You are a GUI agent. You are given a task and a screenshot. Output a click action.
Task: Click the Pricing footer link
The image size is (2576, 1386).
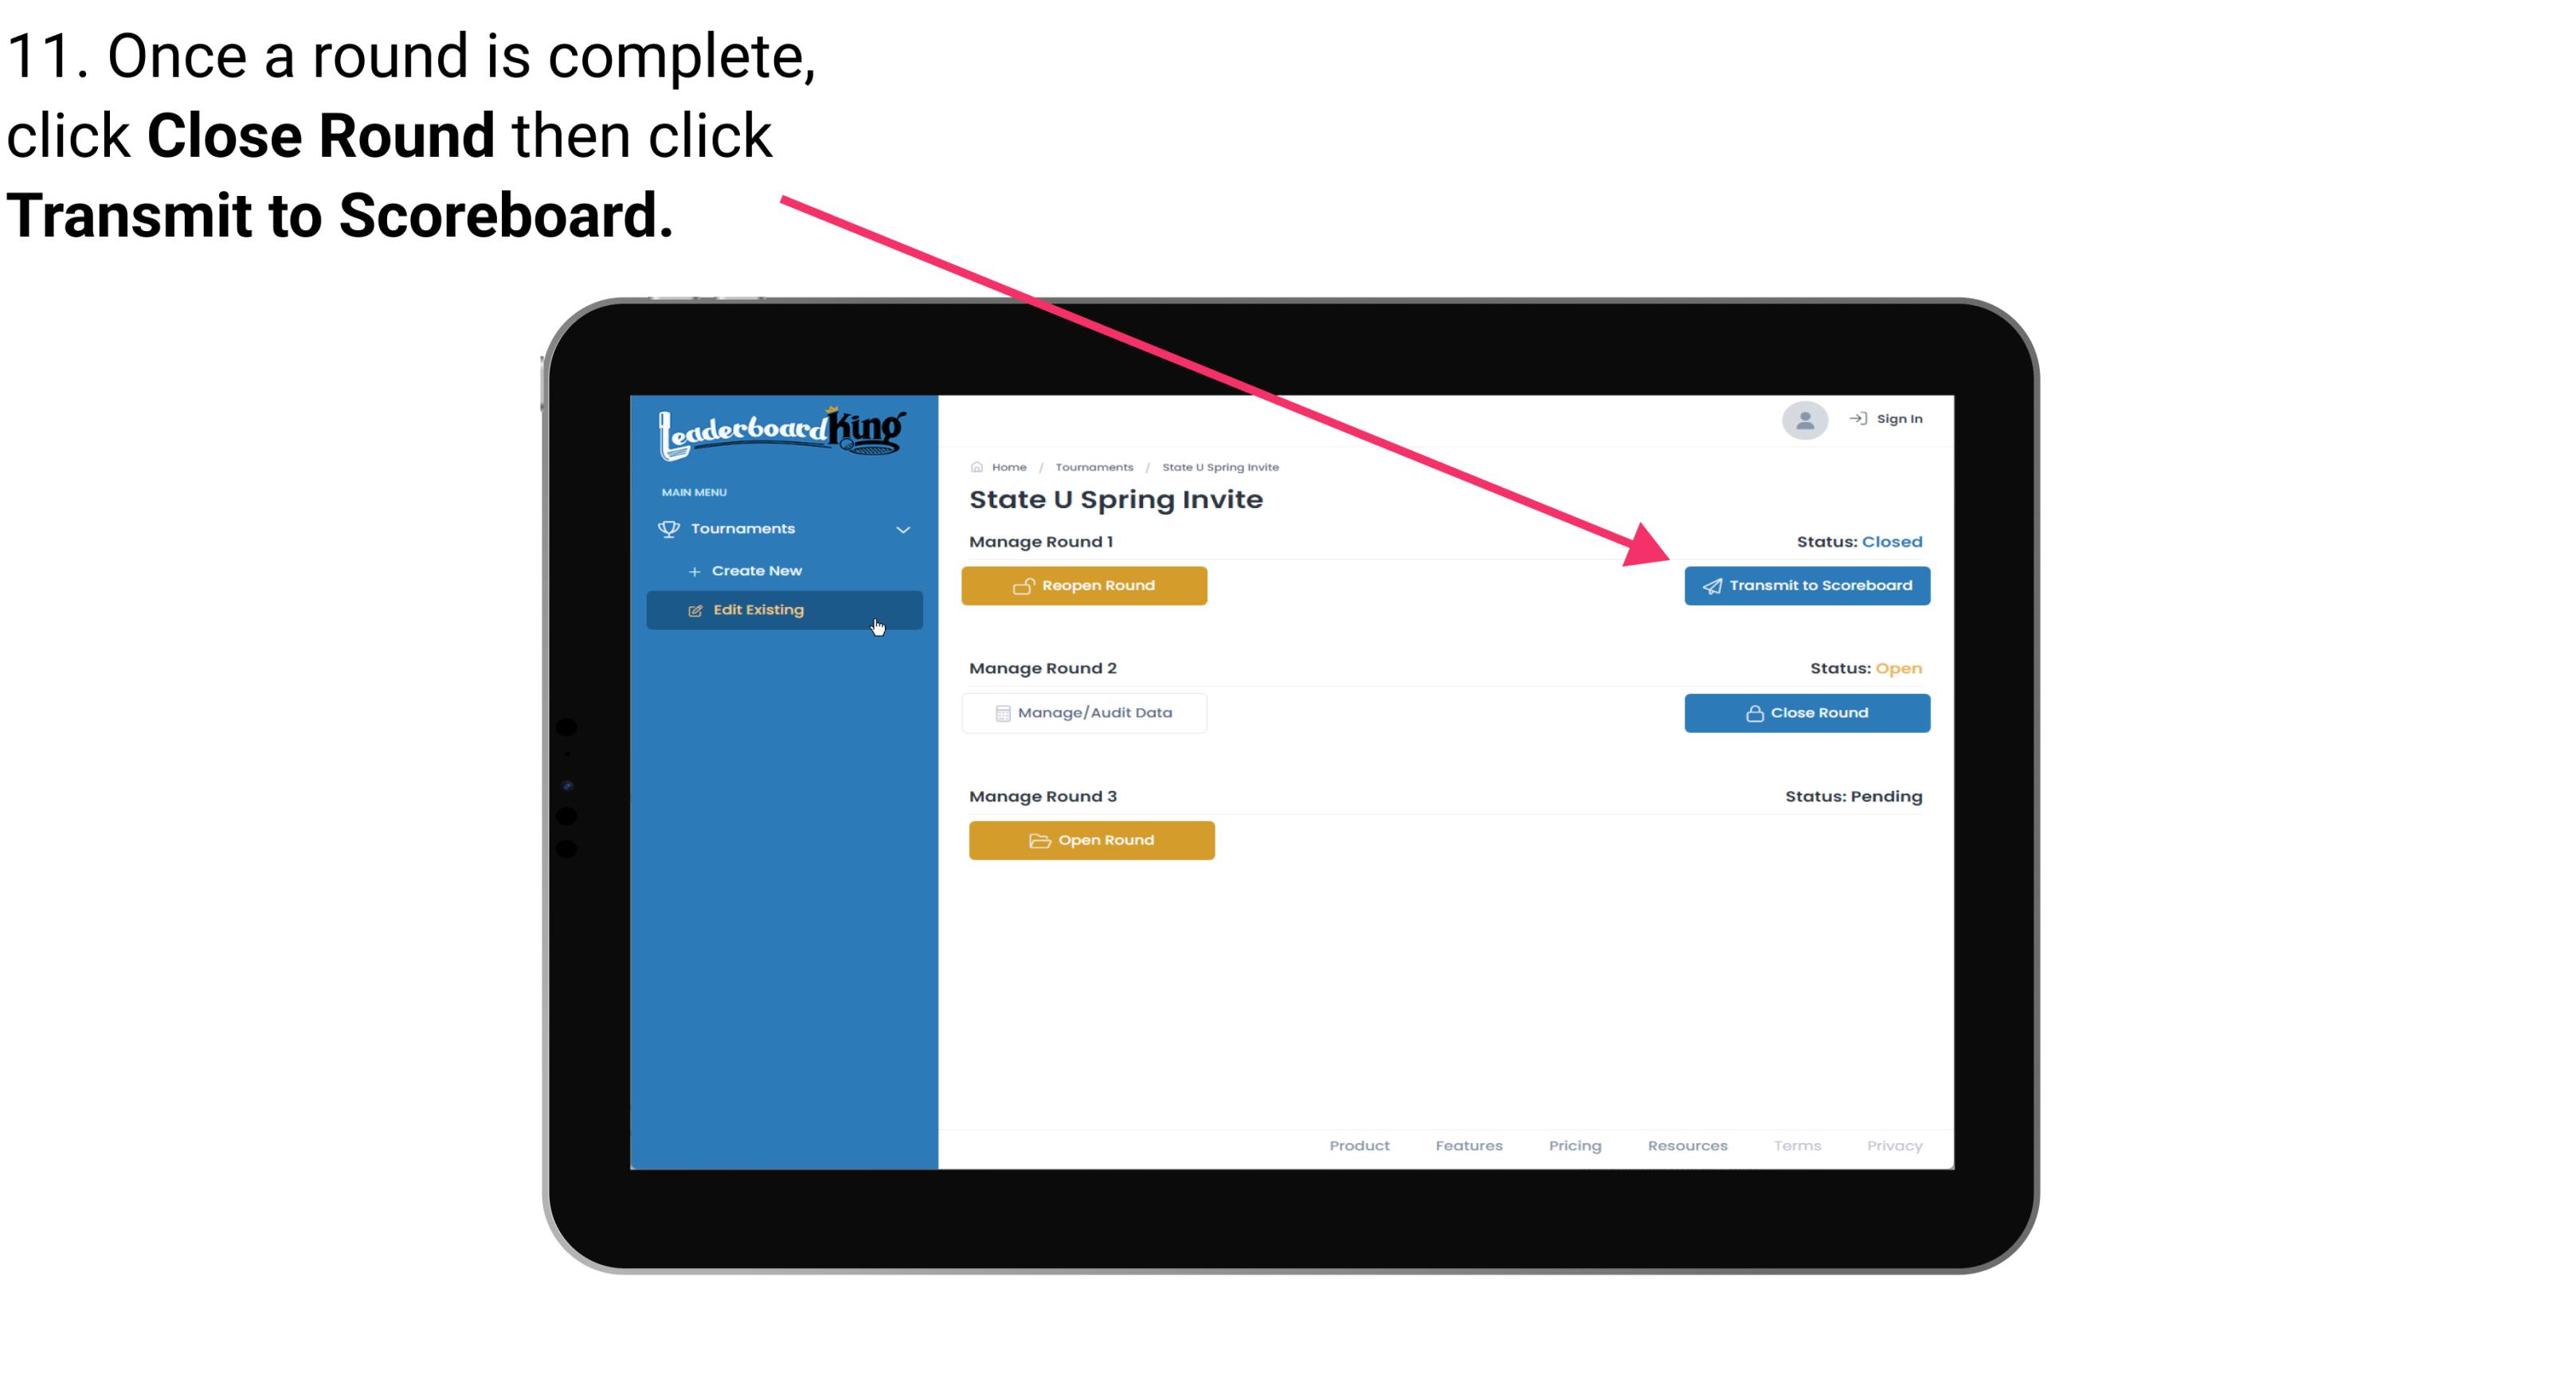tap(1573, 1145)
